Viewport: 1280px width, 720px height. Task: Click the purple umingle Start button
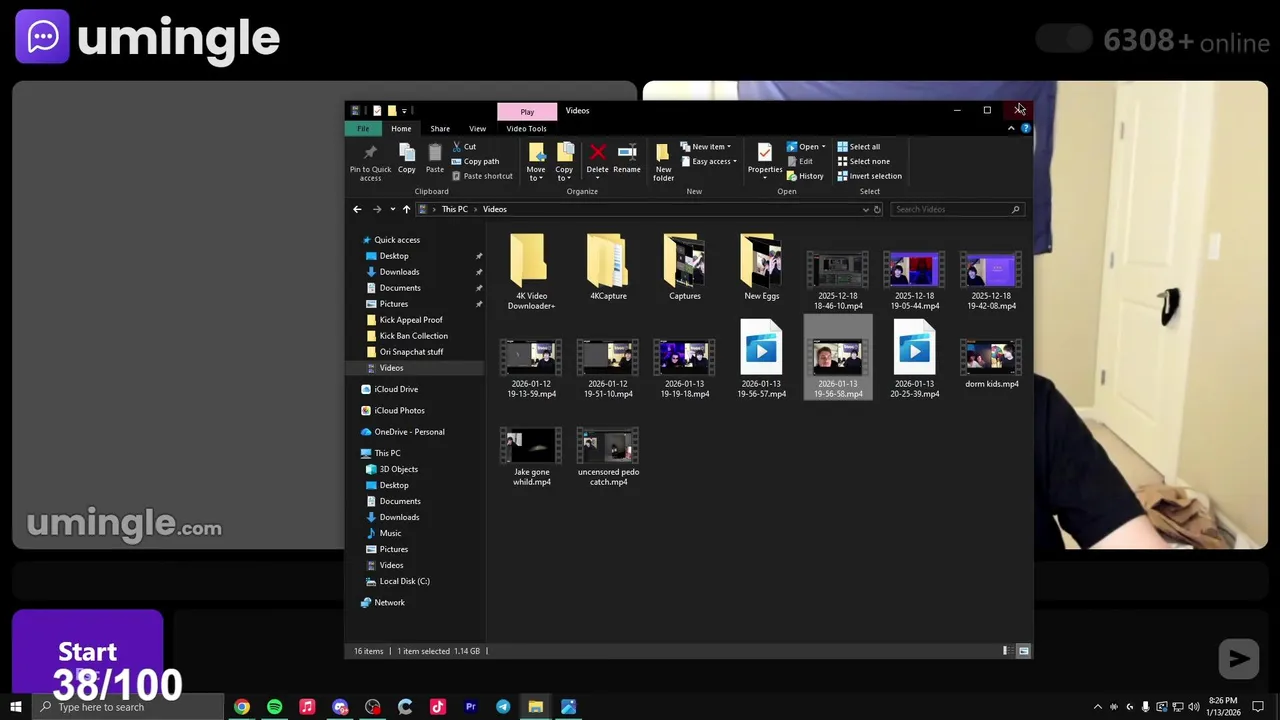(x=87, y=652)
